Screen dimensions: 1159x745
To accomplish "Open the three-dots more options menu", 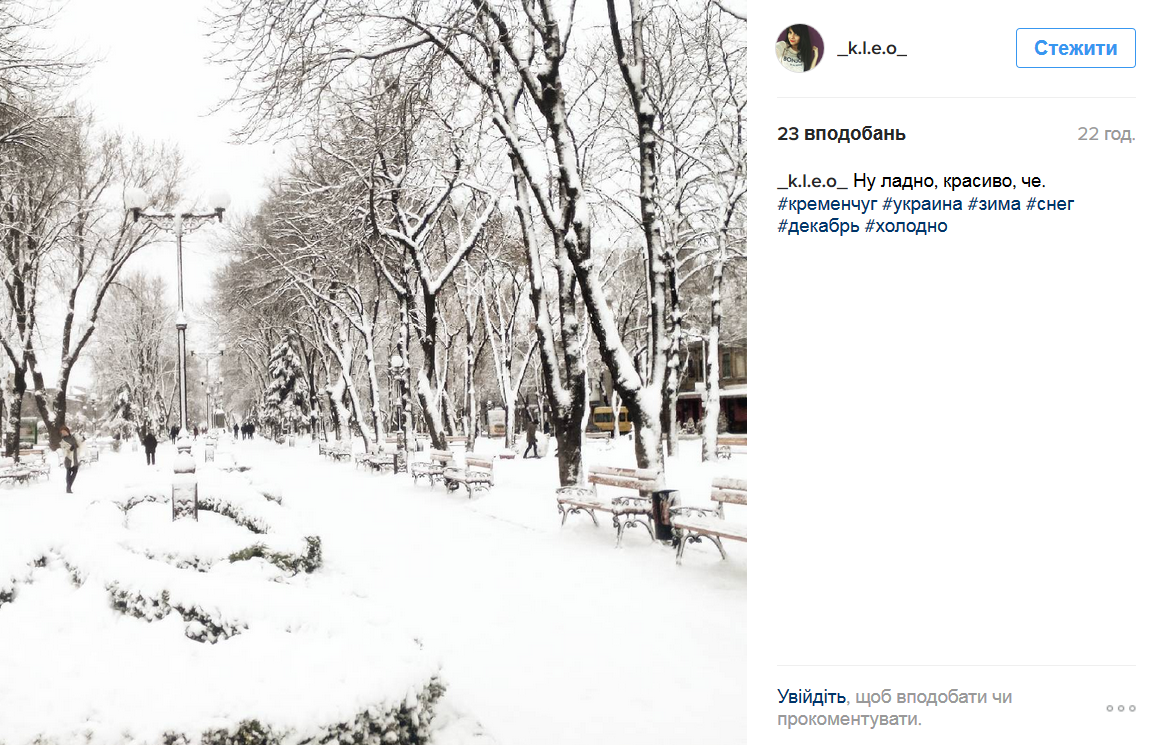I will pos(1121,708).
